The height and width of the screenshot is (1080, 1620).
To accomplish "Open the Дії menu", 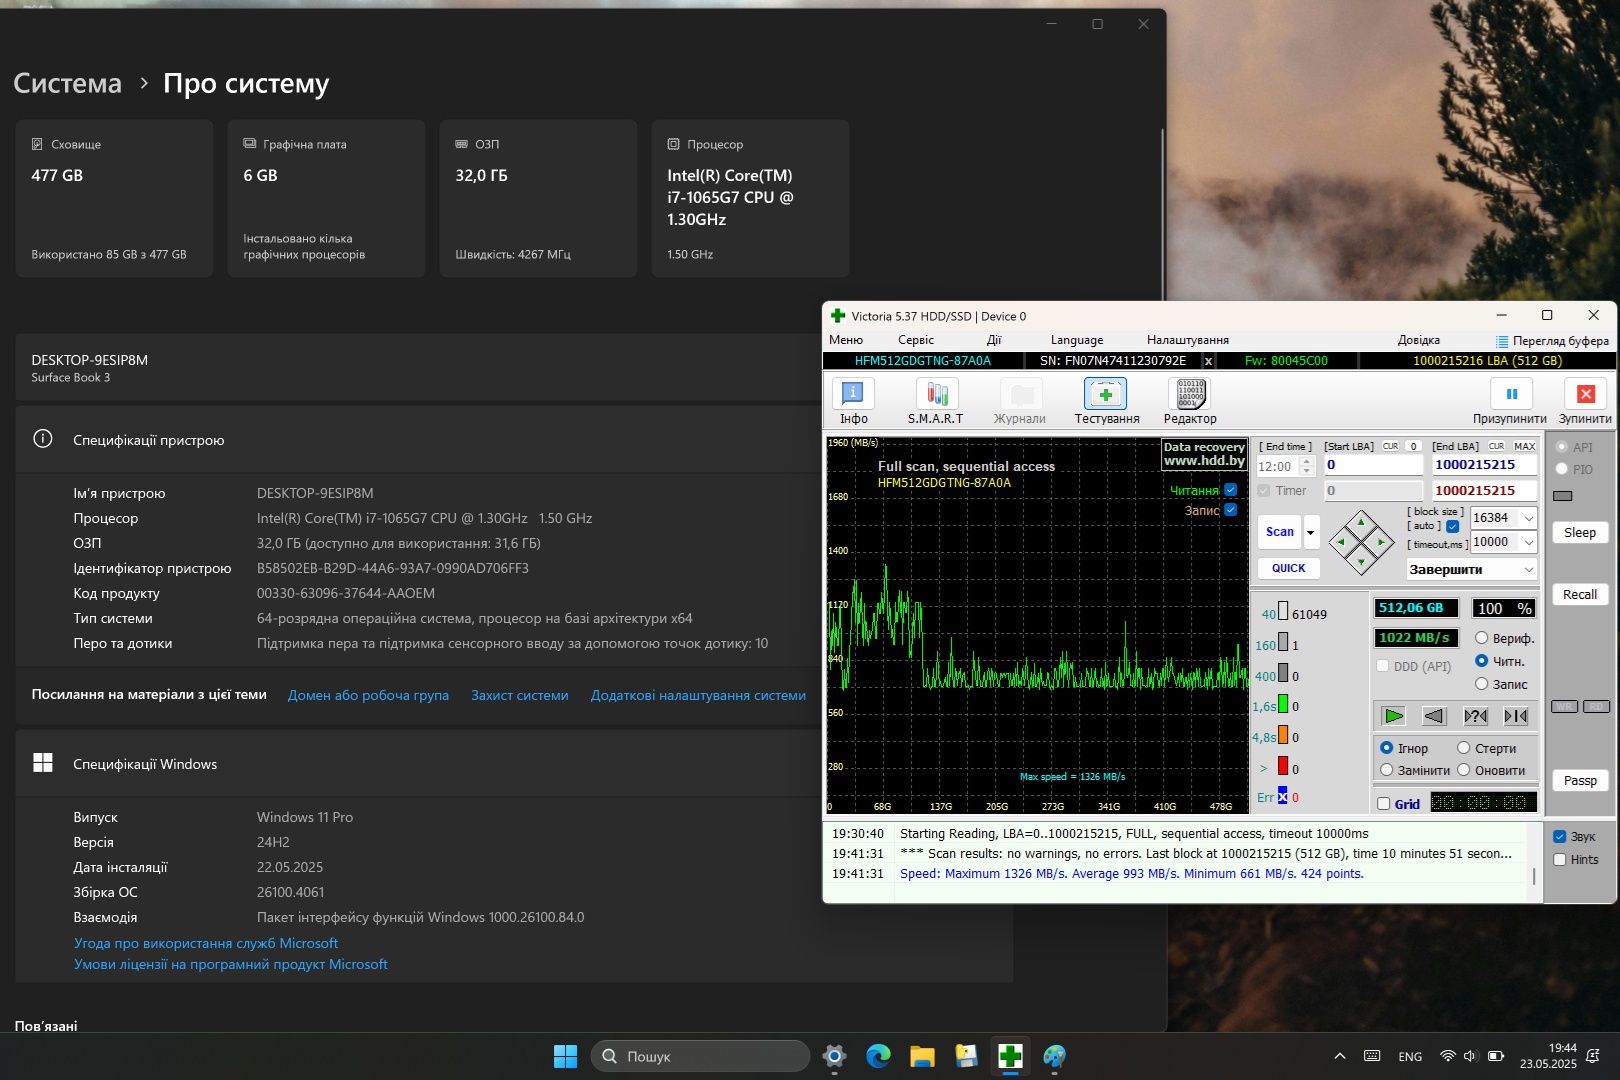I will pos(994,340).
